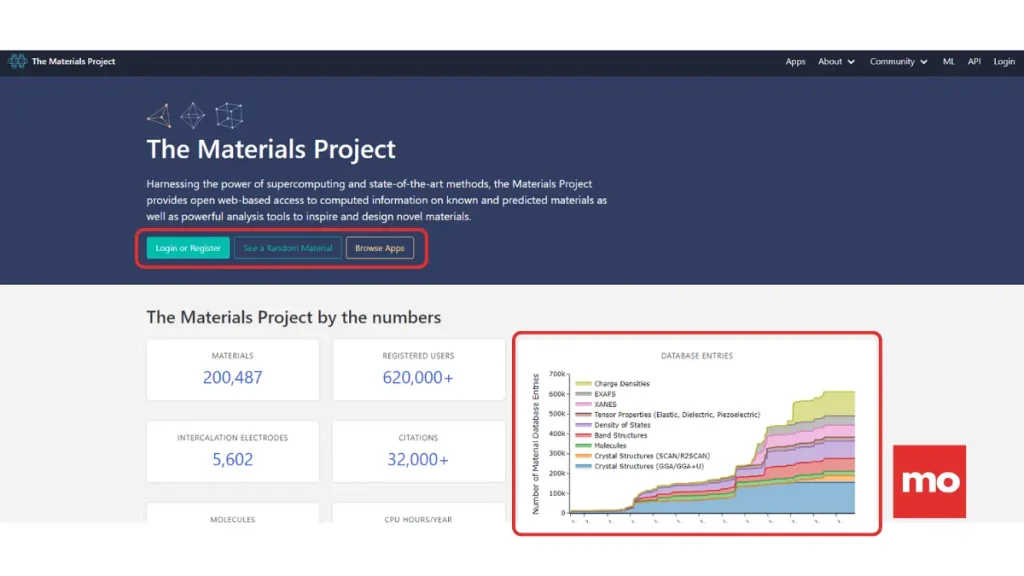The image size is (1024, 576).
Task: Click See a Random Material button
Action: coord(288,248)
